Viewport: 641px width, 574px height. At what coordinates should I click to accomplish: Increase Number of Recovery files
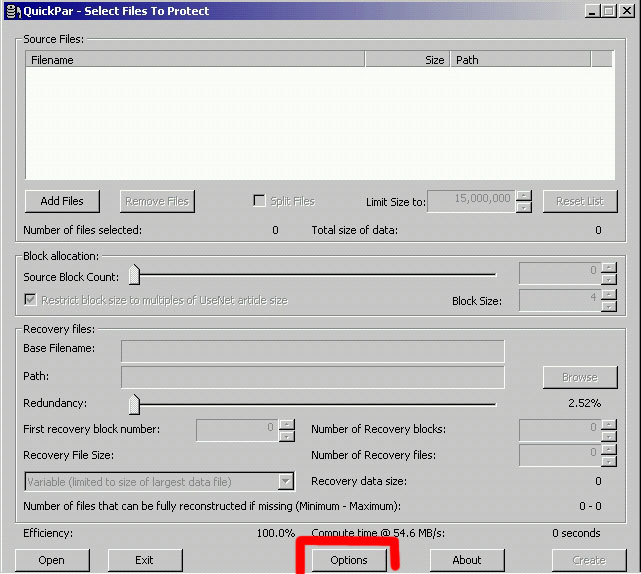609,450
